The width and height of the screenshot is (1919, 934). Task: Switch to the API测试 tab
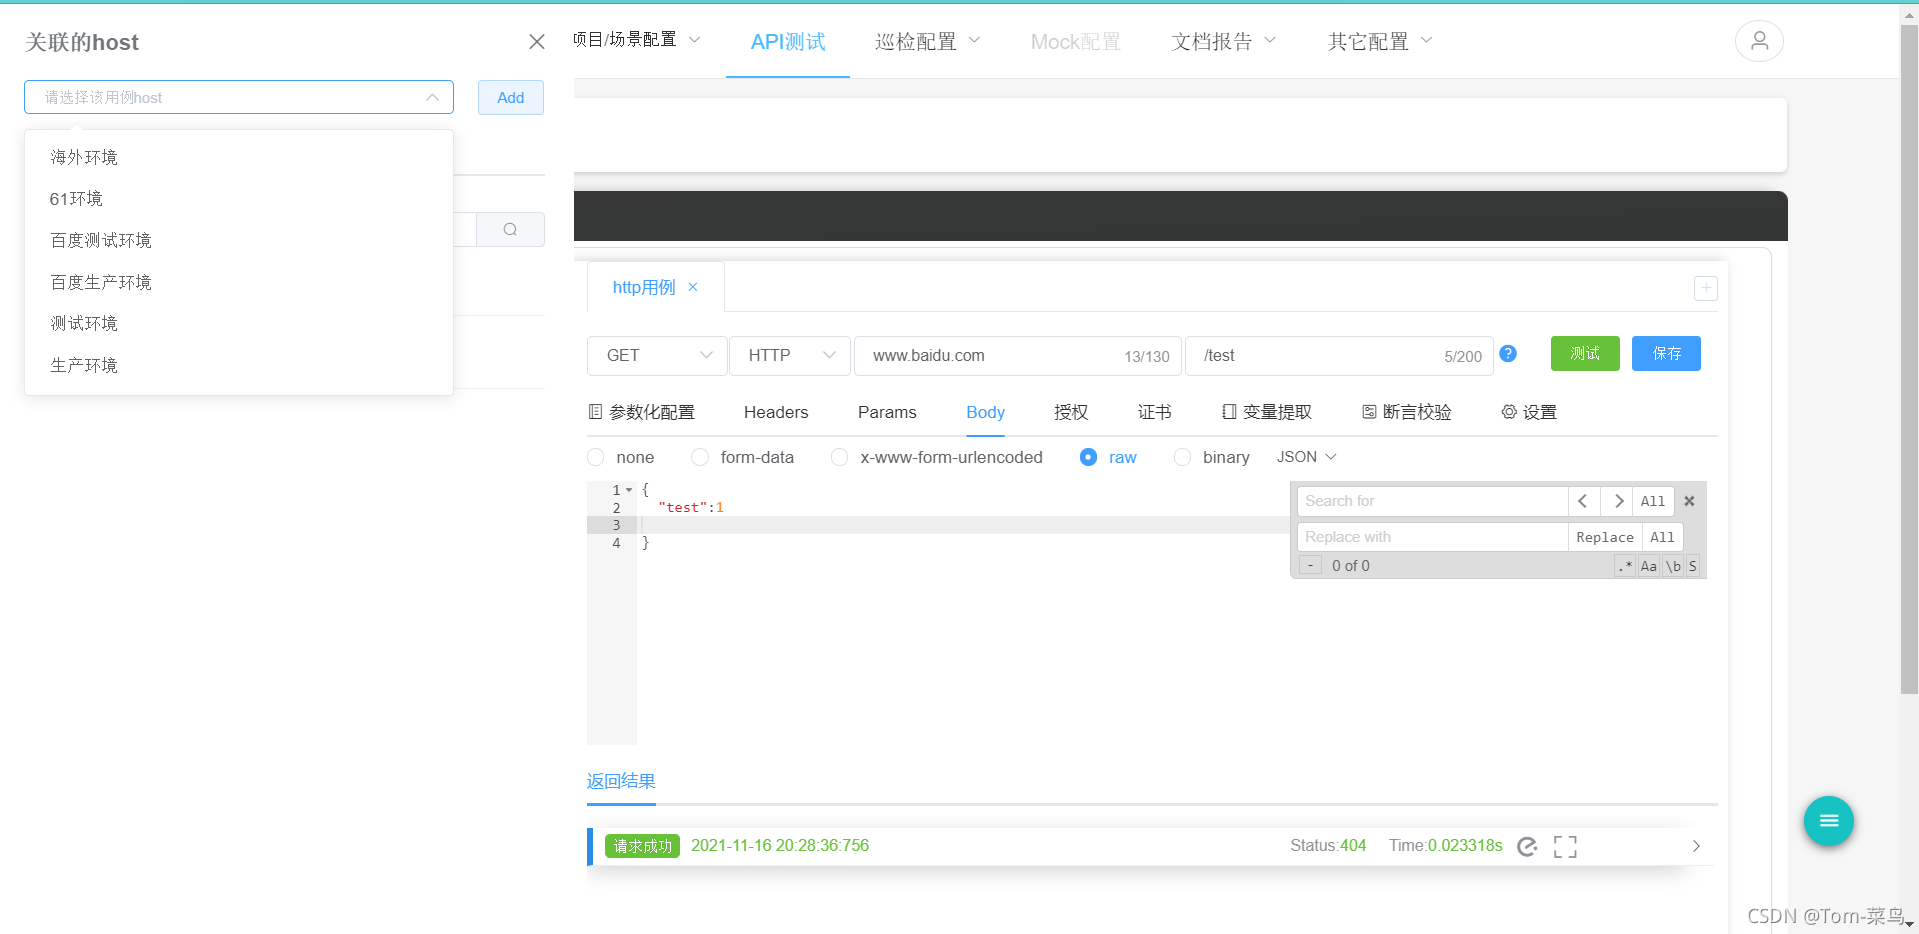click(788, 41)
